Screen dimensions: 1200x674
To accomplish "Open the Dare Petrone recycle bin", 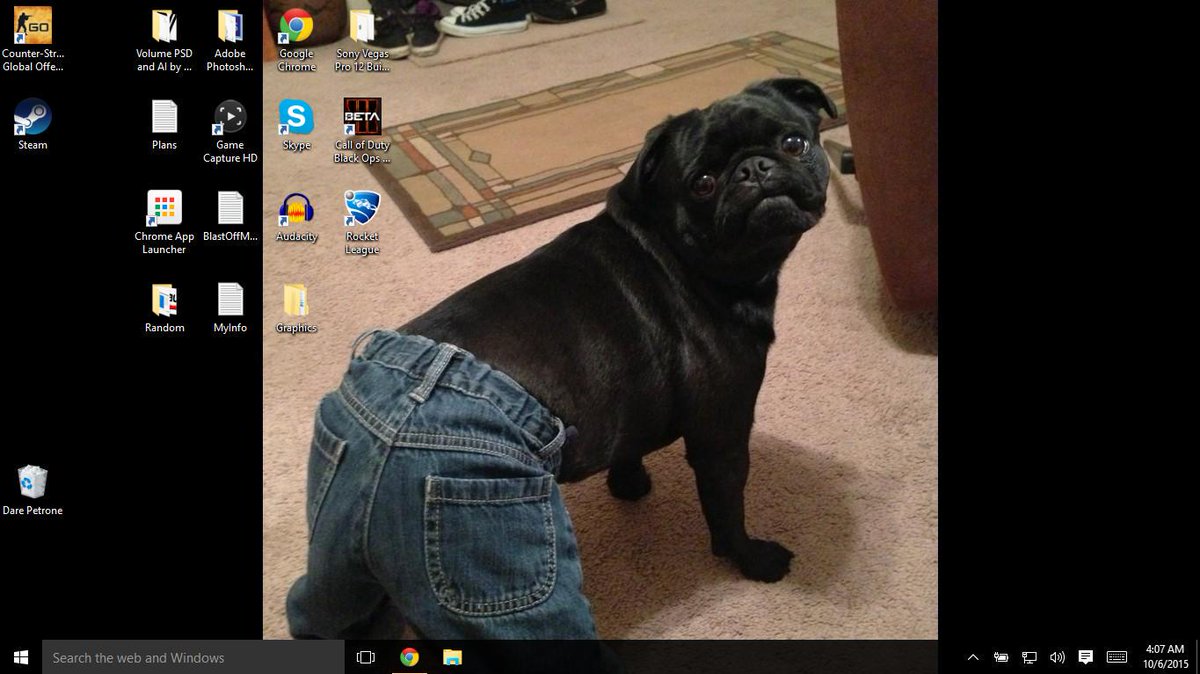I will click(x=33, y=483).
